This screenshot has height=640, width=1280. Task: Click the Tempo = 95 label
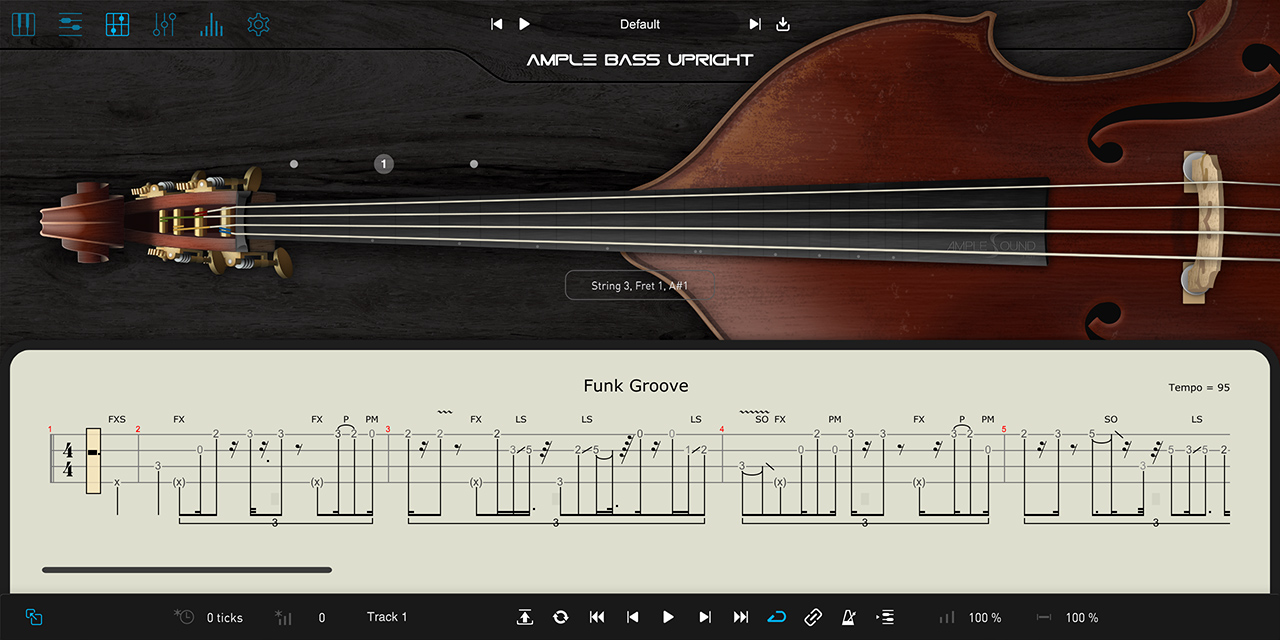pyautogui.click(x=1199, y=388)
